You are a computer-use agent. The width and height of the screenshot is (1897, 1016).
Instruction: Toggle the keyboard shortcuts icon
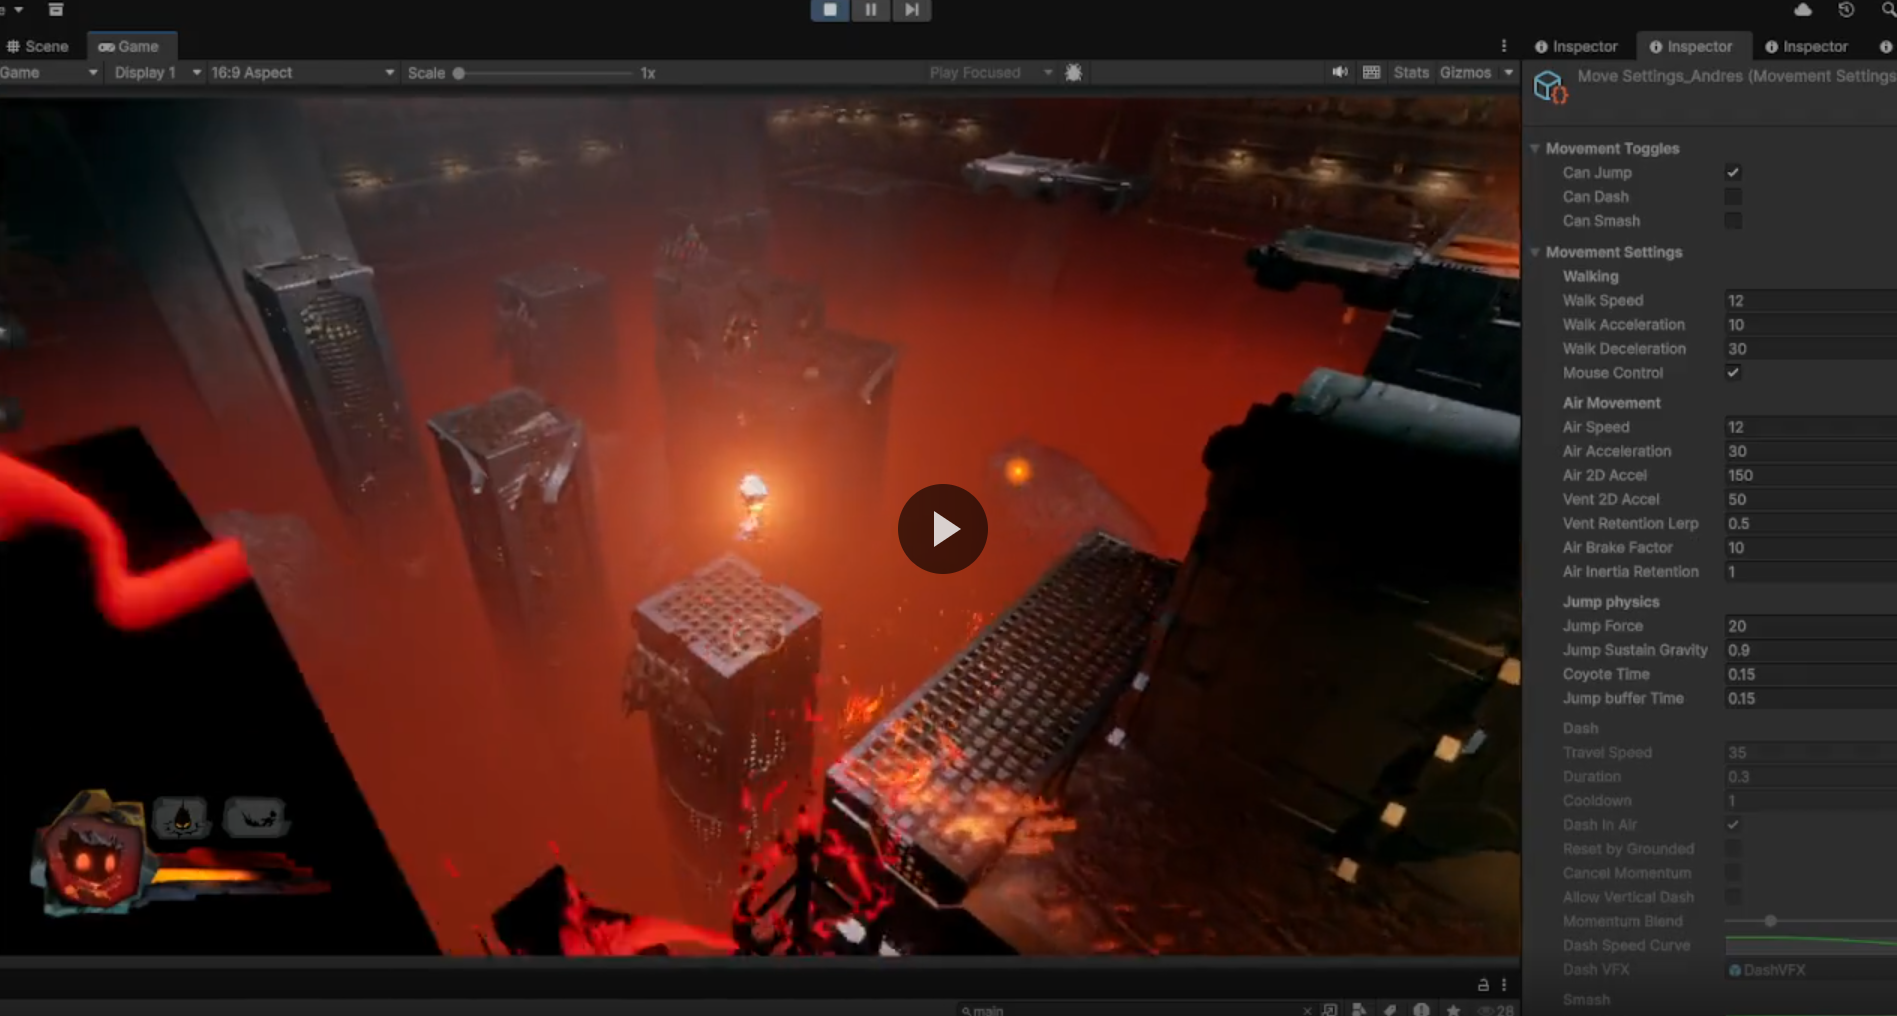click(1372, 72)
